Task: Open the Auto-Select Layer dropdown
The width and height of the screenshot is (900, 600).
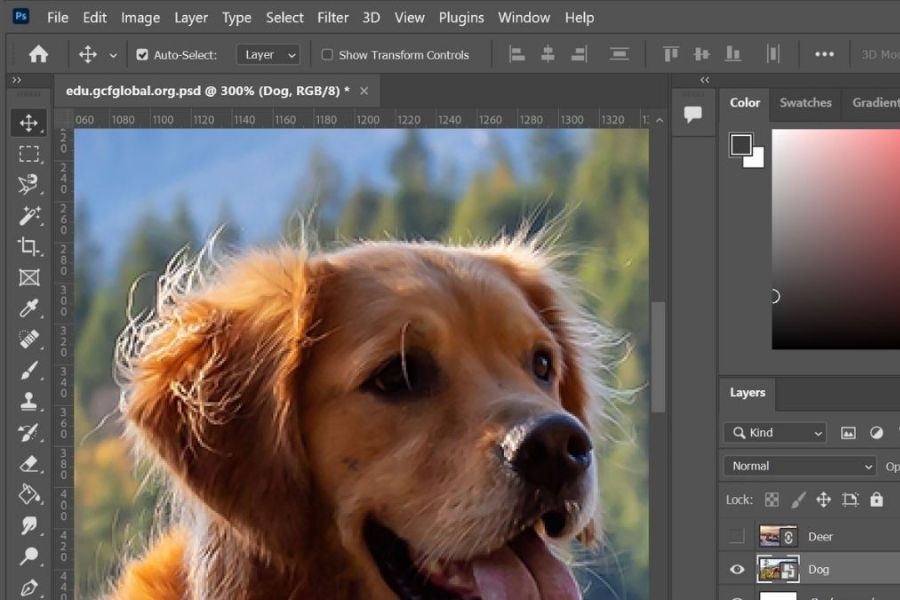Action: pos(267,55)
